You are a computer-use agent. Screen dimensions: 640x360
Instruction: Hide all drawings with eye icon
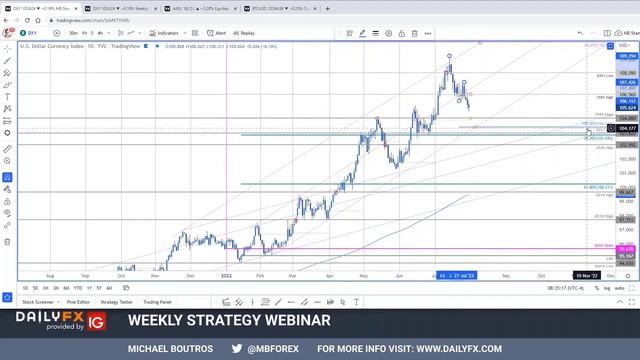click(x=7, y=213)
